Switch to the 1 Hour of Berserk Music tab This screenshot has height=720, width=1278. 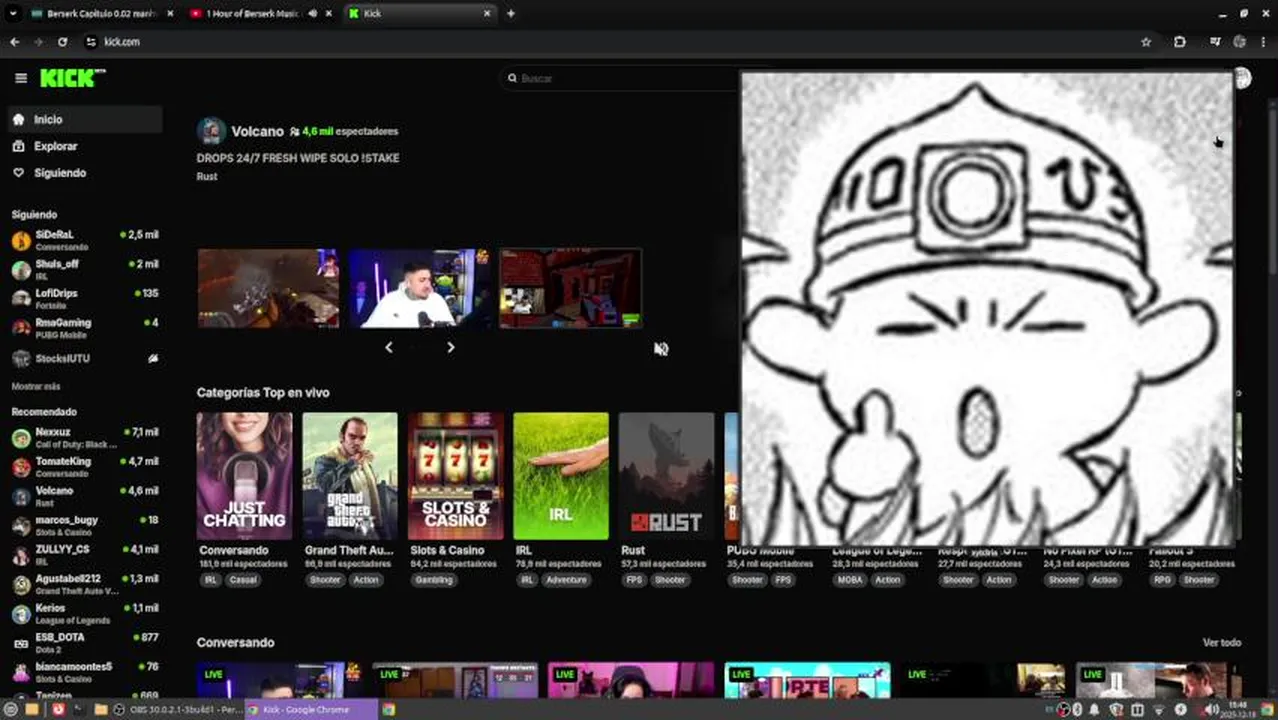(251, 14)
